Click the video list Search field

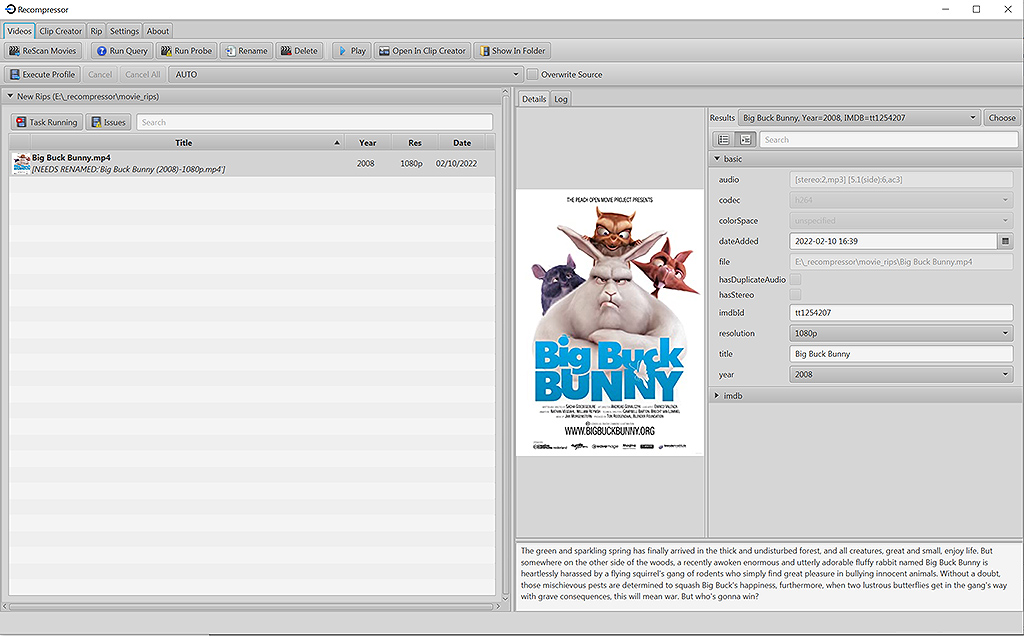(x=314, y=122)
